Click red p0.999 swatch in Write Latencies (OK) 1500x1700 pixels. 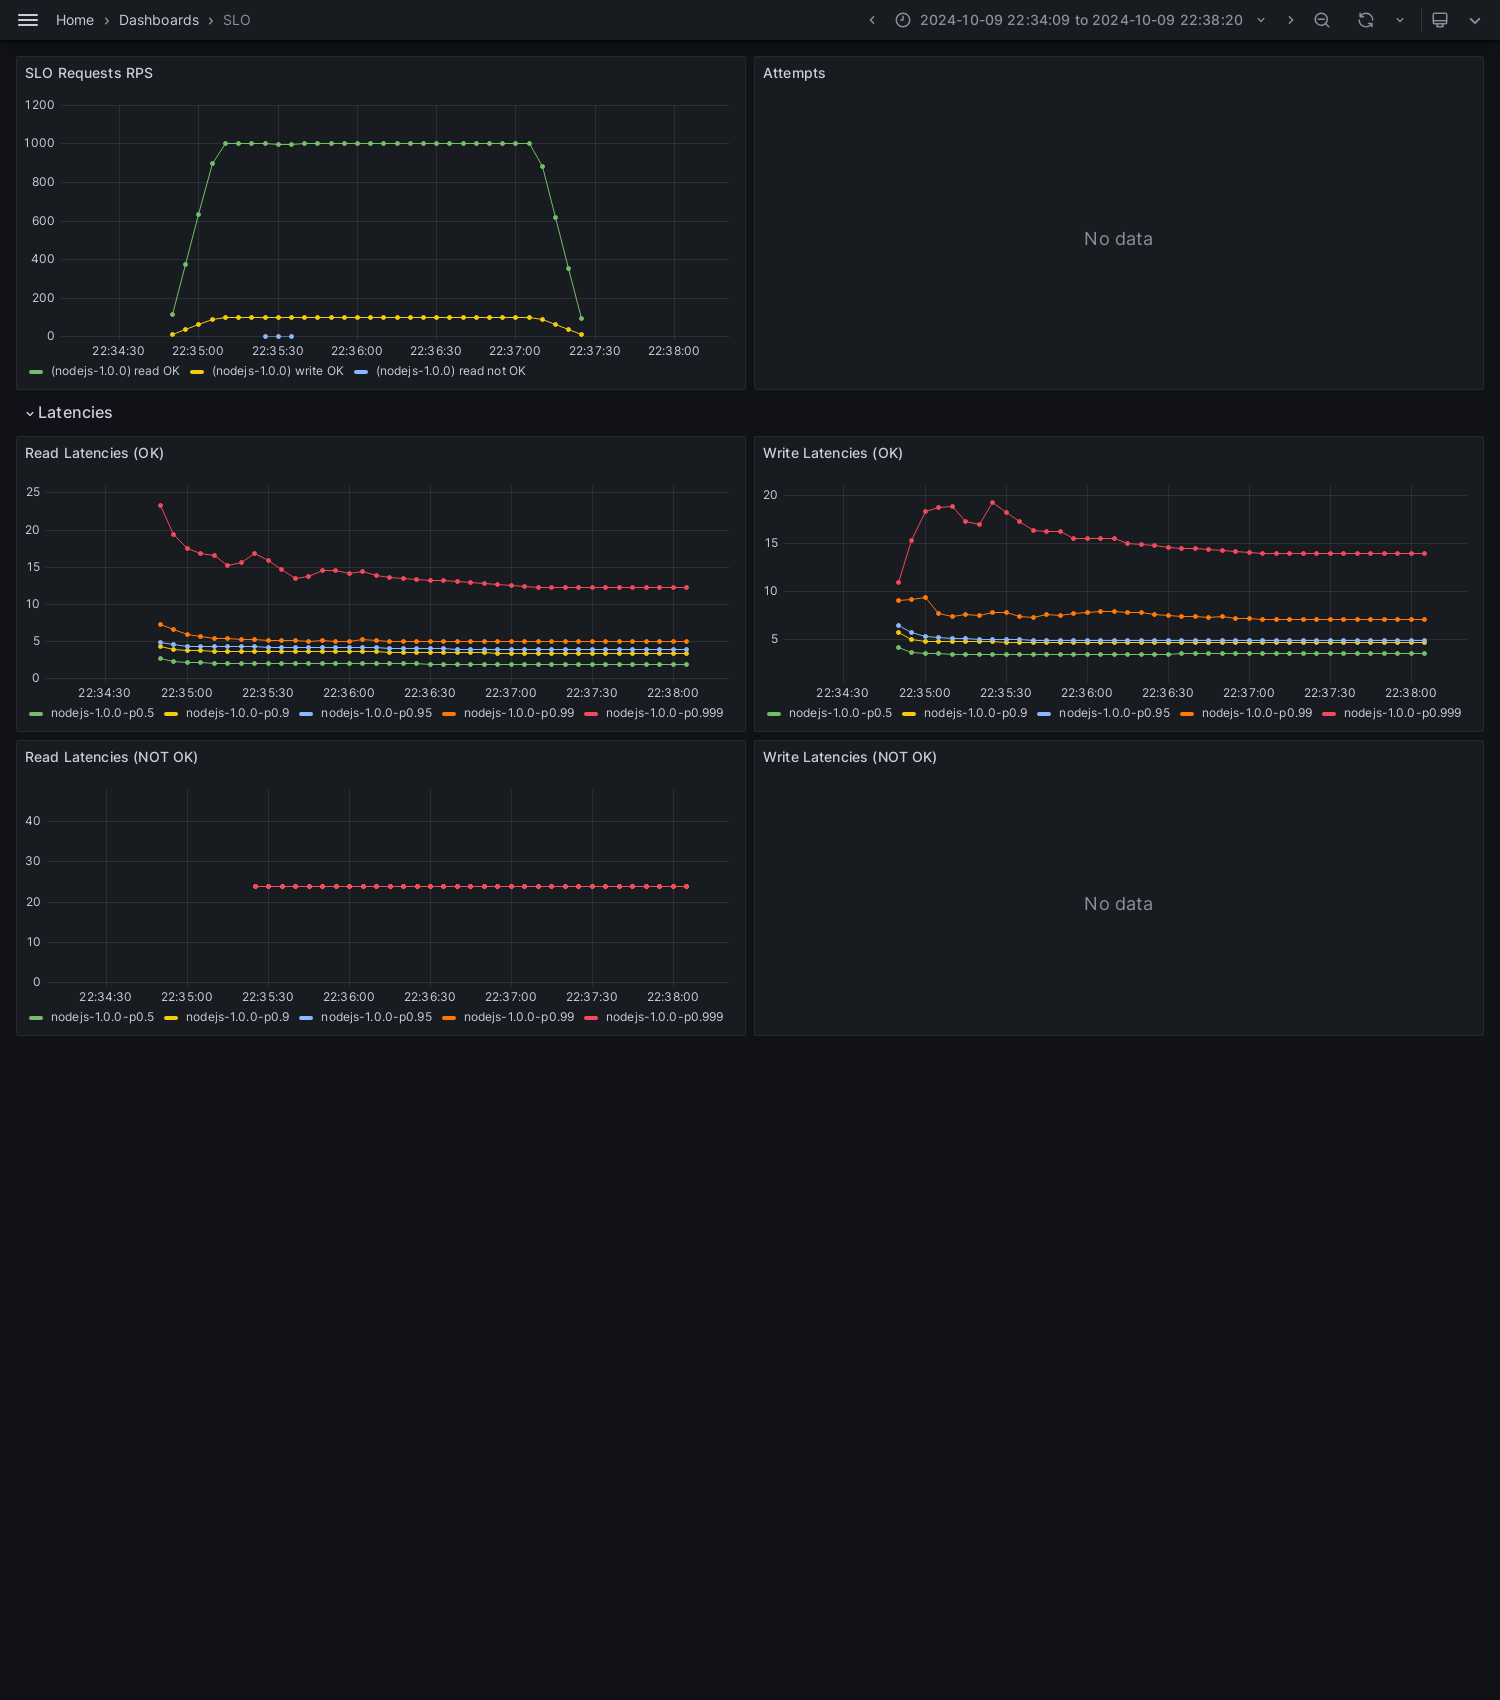[1329, 714]
